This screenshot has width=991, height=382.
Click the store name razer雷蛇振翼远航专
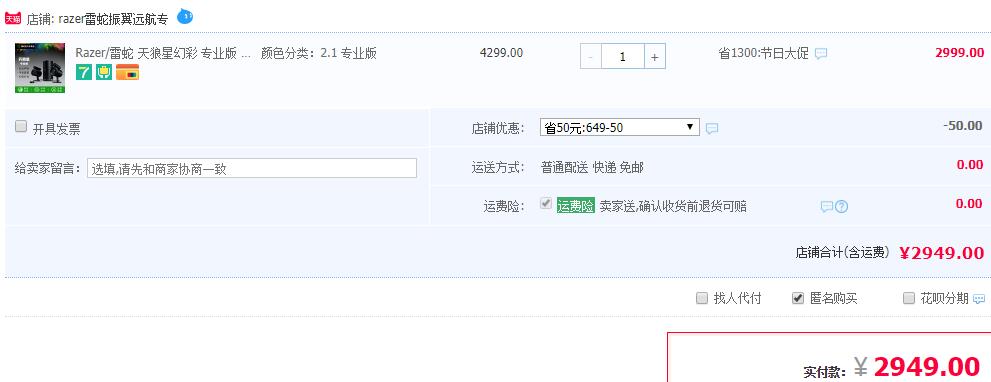pyautogui.click(x=113, y=19)
